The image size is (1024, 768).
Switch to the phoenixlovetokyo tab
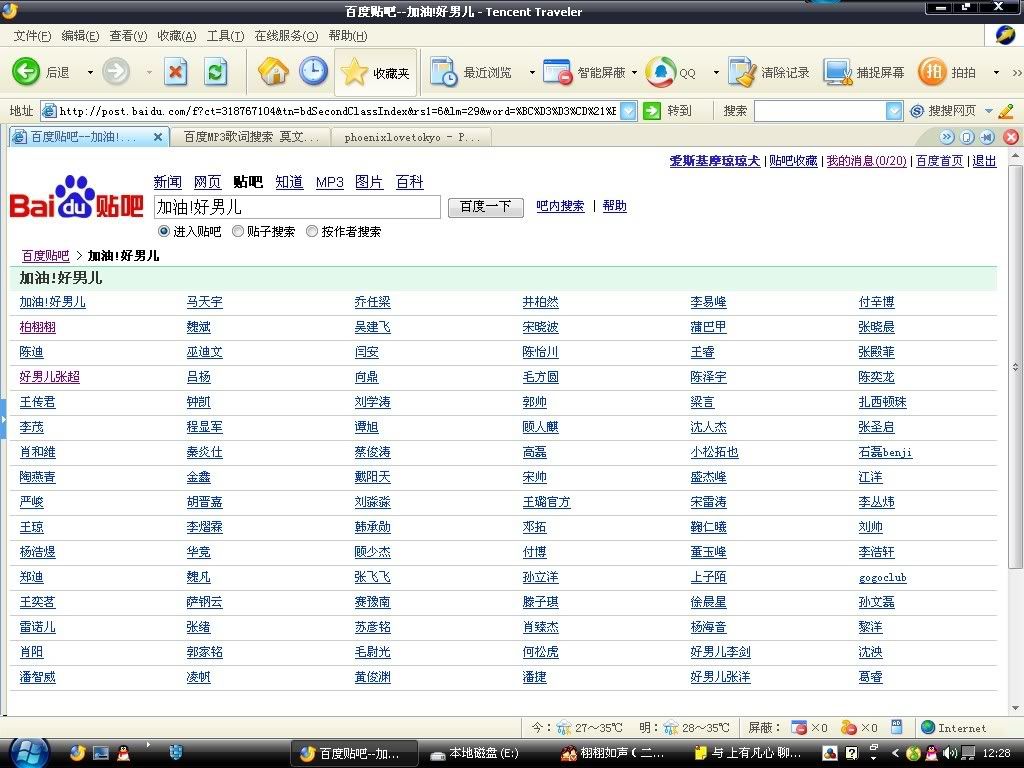411,137
